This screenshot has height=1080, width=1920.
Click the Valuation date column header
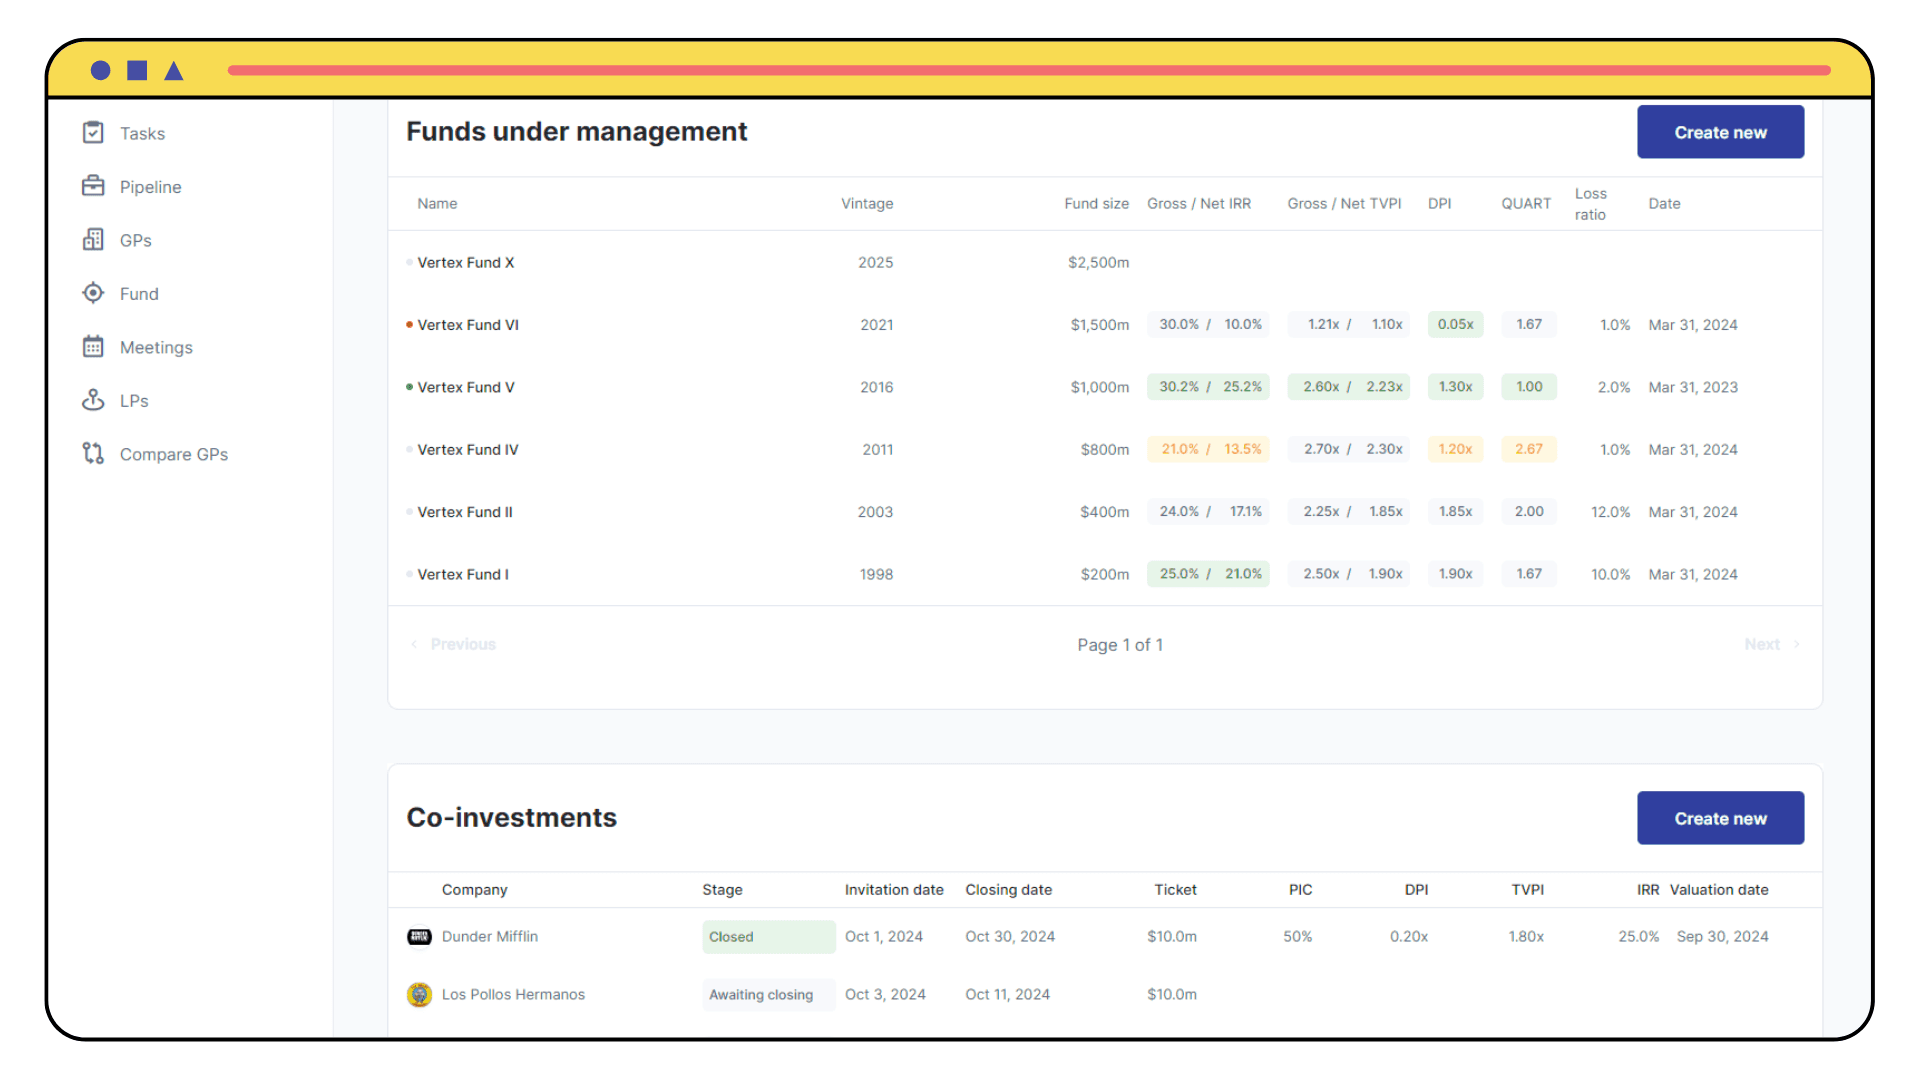click(1718, 890)
